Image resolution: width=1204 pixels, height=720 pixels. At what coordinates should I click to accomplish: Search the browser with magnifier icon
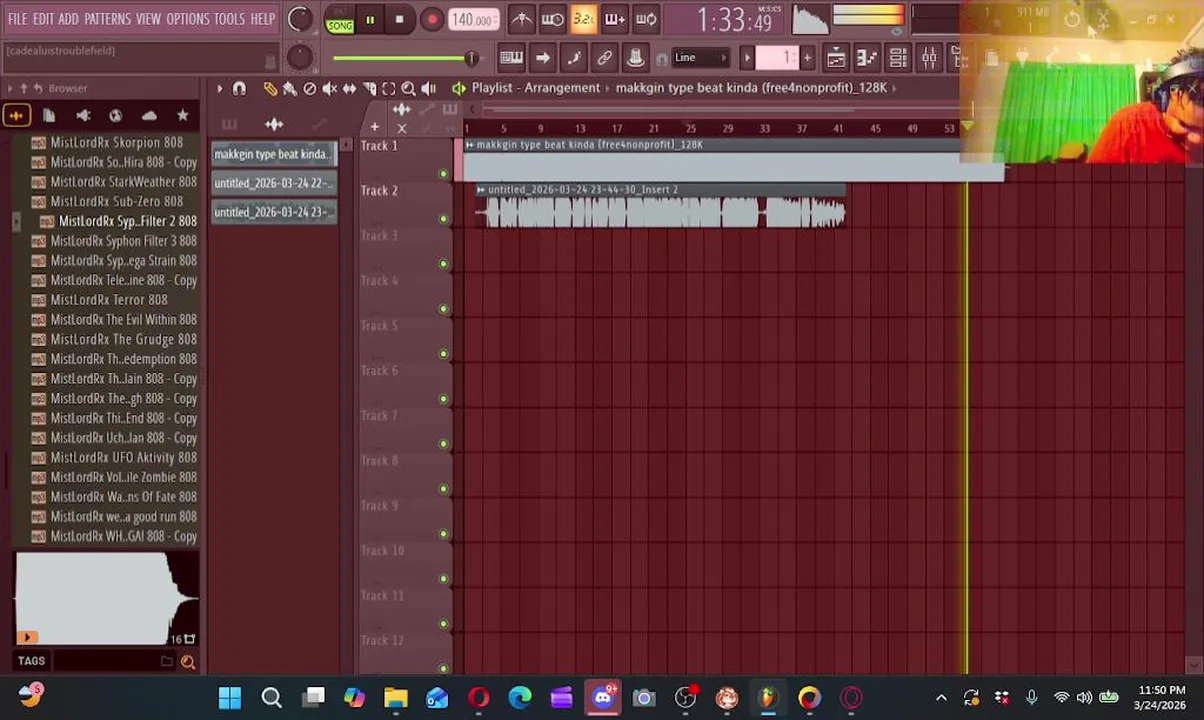pos(187,661)
